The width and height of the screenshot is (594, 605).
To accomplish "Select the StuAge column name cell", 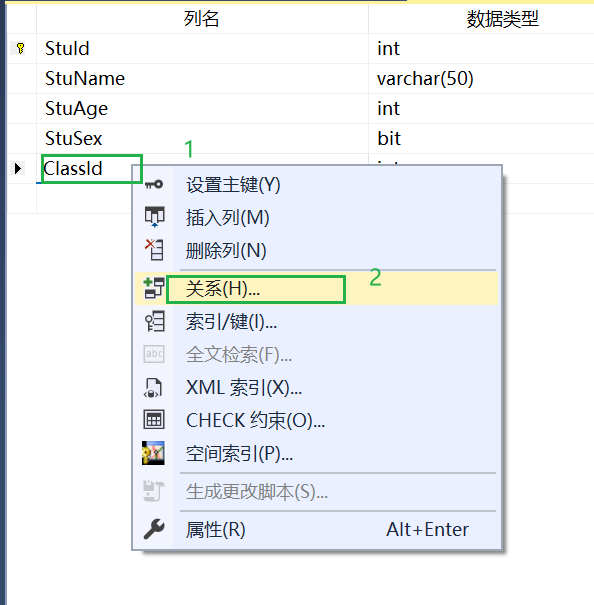I will coord(202,108).
